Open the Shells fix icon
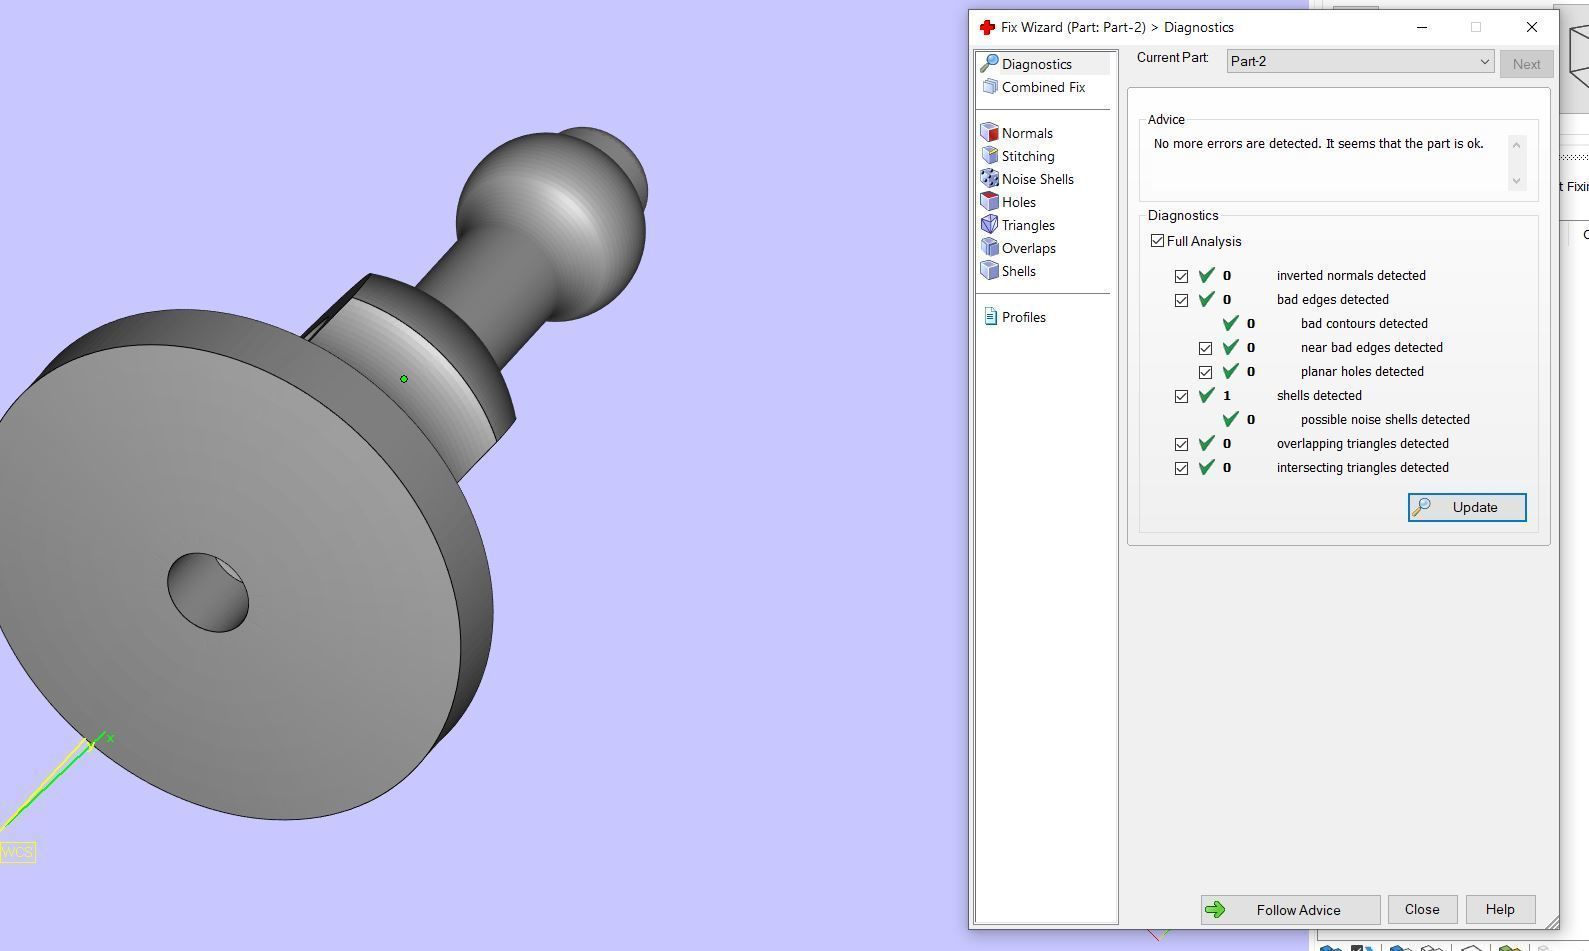 pyautogui.click(x=990, y=271)
